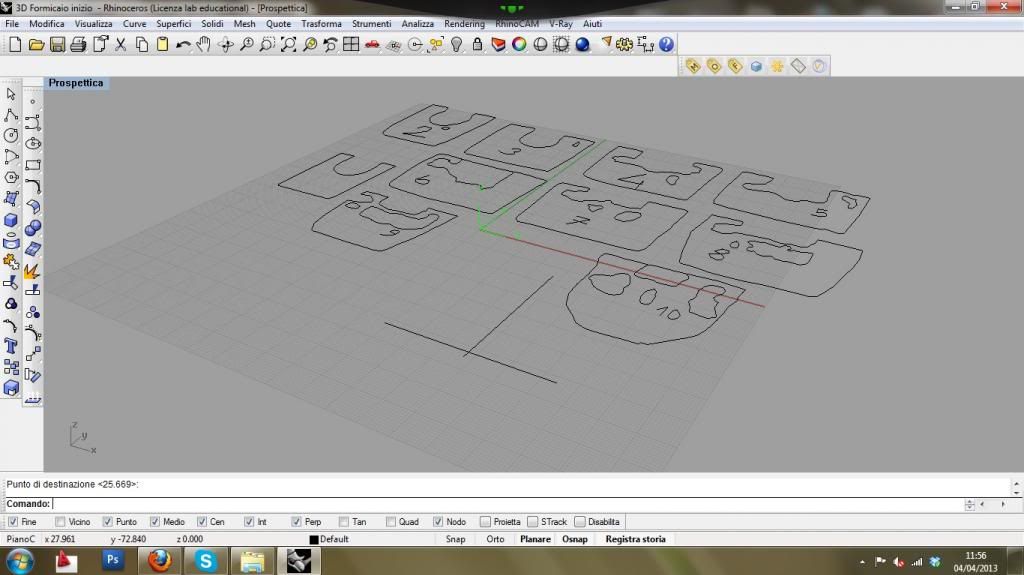
Task: Enable the Vicino osnap checkbox
Action: click(x=60, y=522)
